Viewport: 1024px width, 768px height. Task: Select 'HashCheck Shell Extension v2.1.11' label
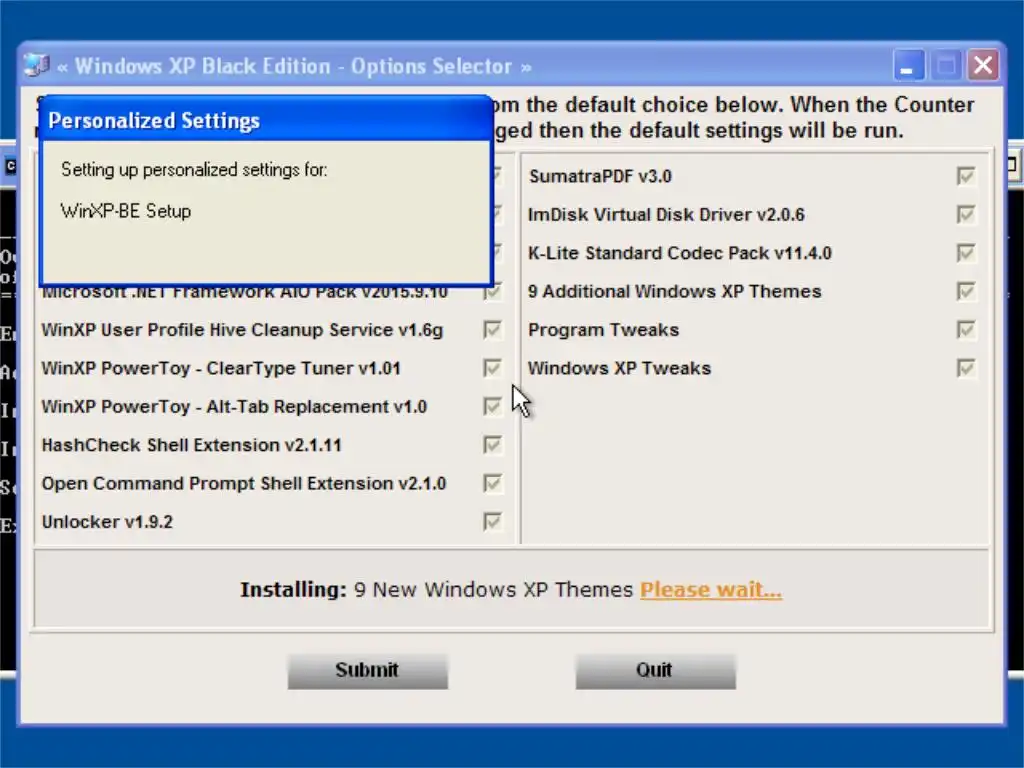click(191, 445)
